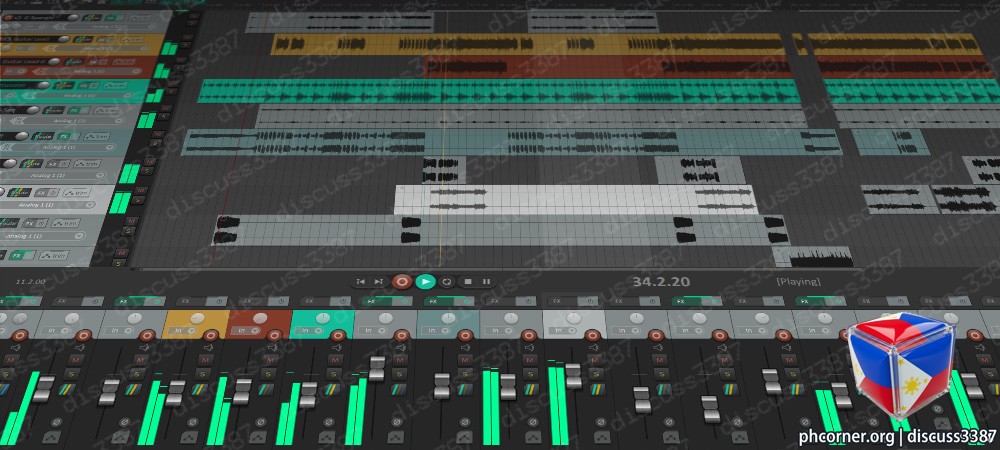Click the 11.2.00 selection time
The height and width of the screenshot is (450, 1000).
pyautogui.click(x=30, y=281)
